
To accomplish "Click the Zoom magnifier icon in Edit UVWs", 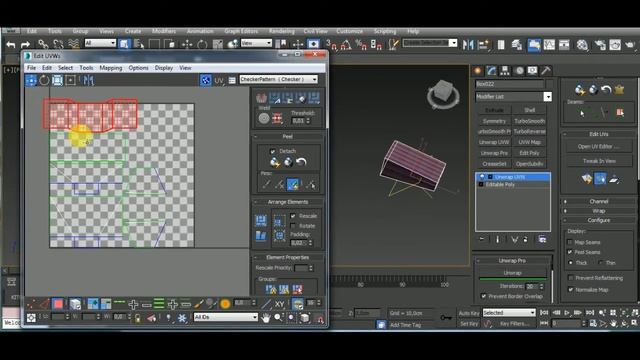I will point(279,318).
